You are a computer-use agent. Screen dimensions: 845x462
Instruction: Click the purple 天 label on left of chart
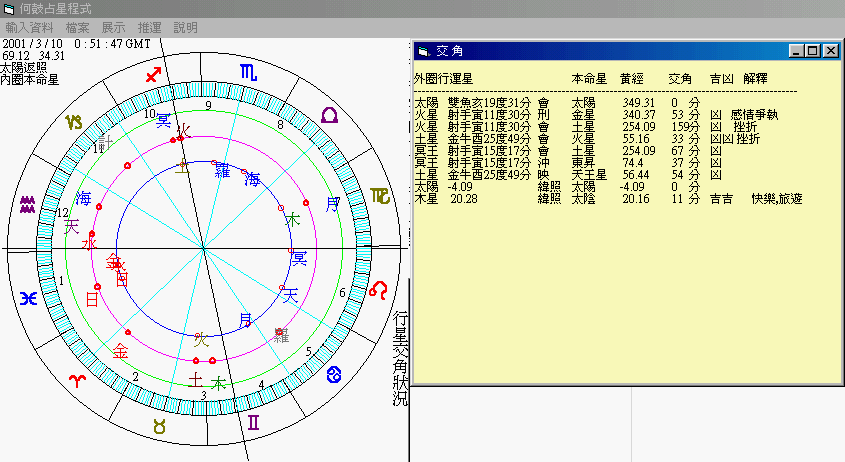pyautogui.click(x=71, y=226)
